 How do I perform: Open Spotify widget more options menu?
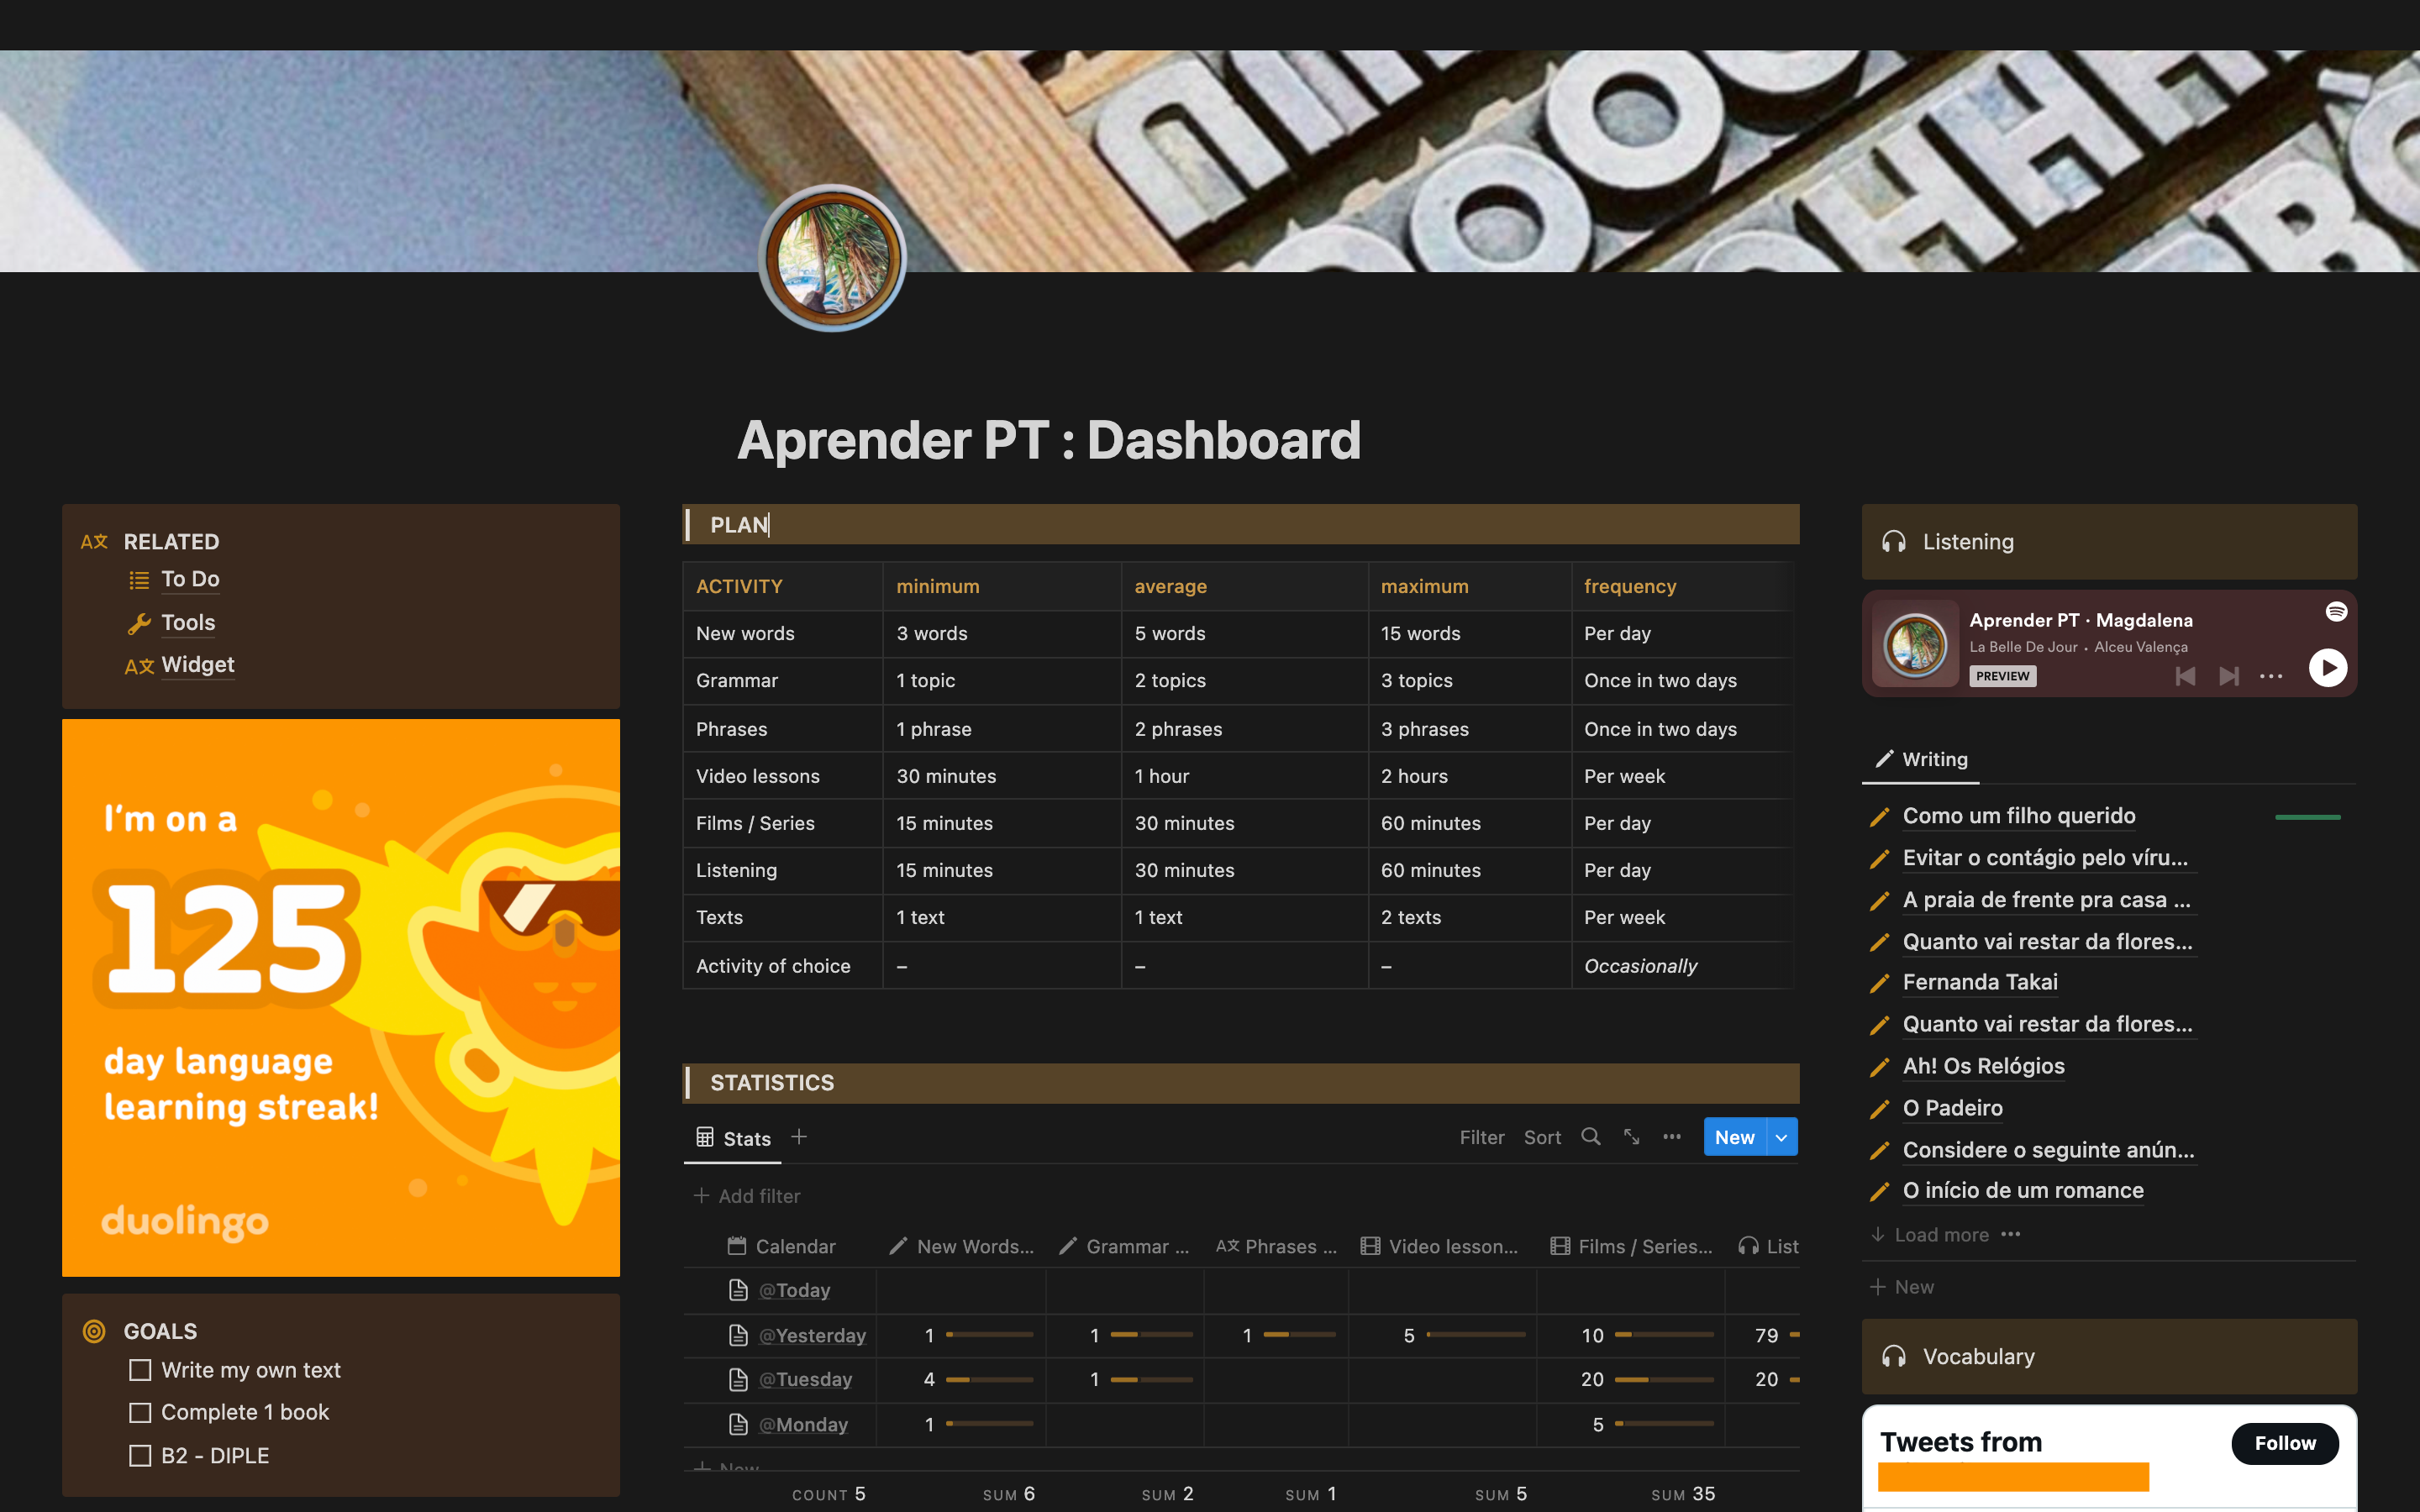[x=2271, y=676]
